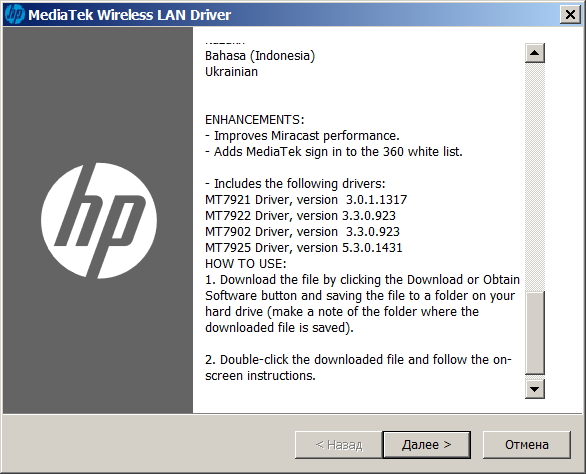Click the Отмена button
This screenshot has width=586, height=474.
527,444
